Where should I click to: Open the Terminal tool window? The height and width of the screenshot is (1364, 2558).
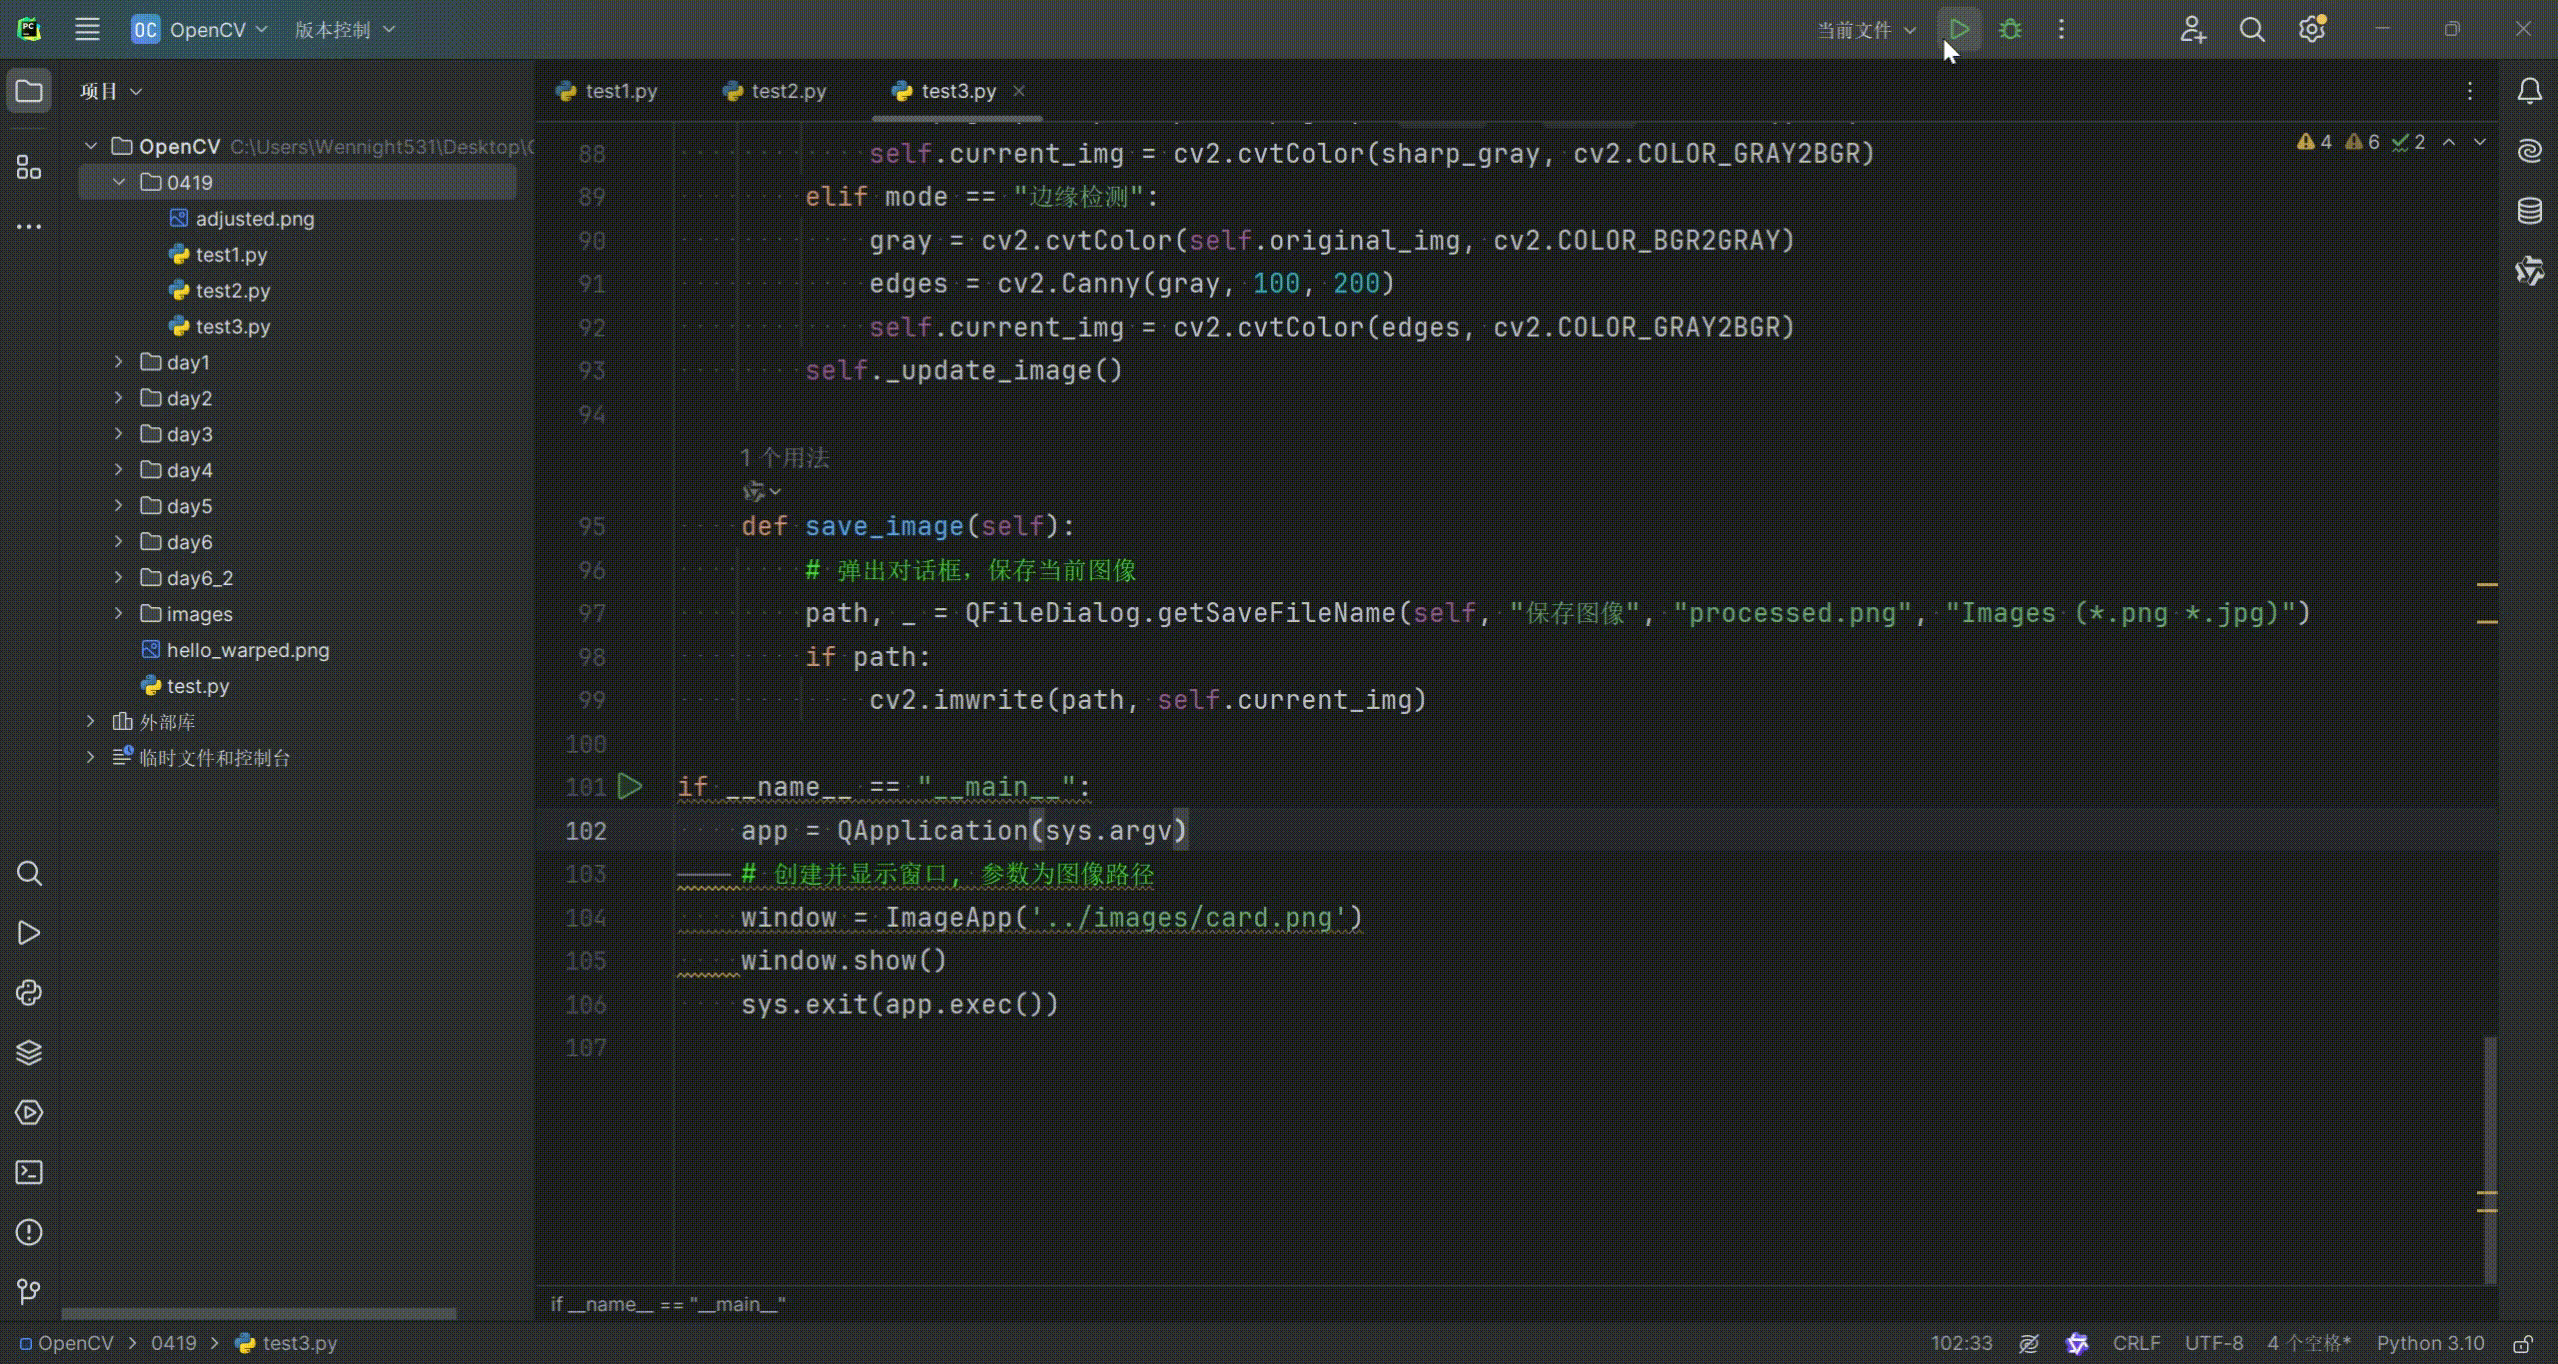tap(29, 1172)
